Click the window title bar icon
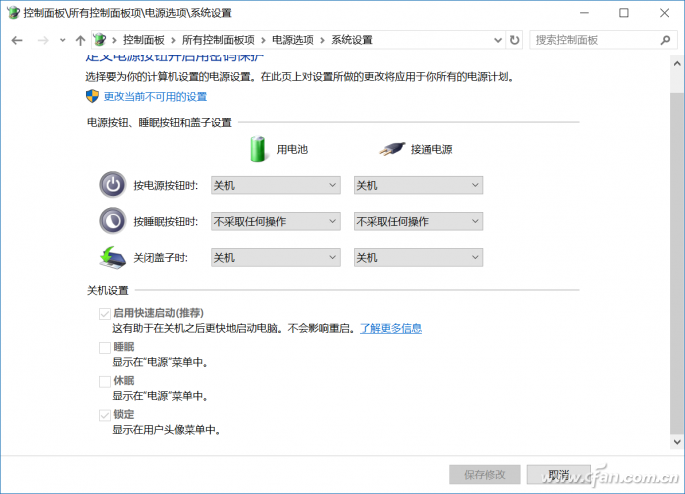The width and height of the screenshot is (685, 494). [13, 13]
